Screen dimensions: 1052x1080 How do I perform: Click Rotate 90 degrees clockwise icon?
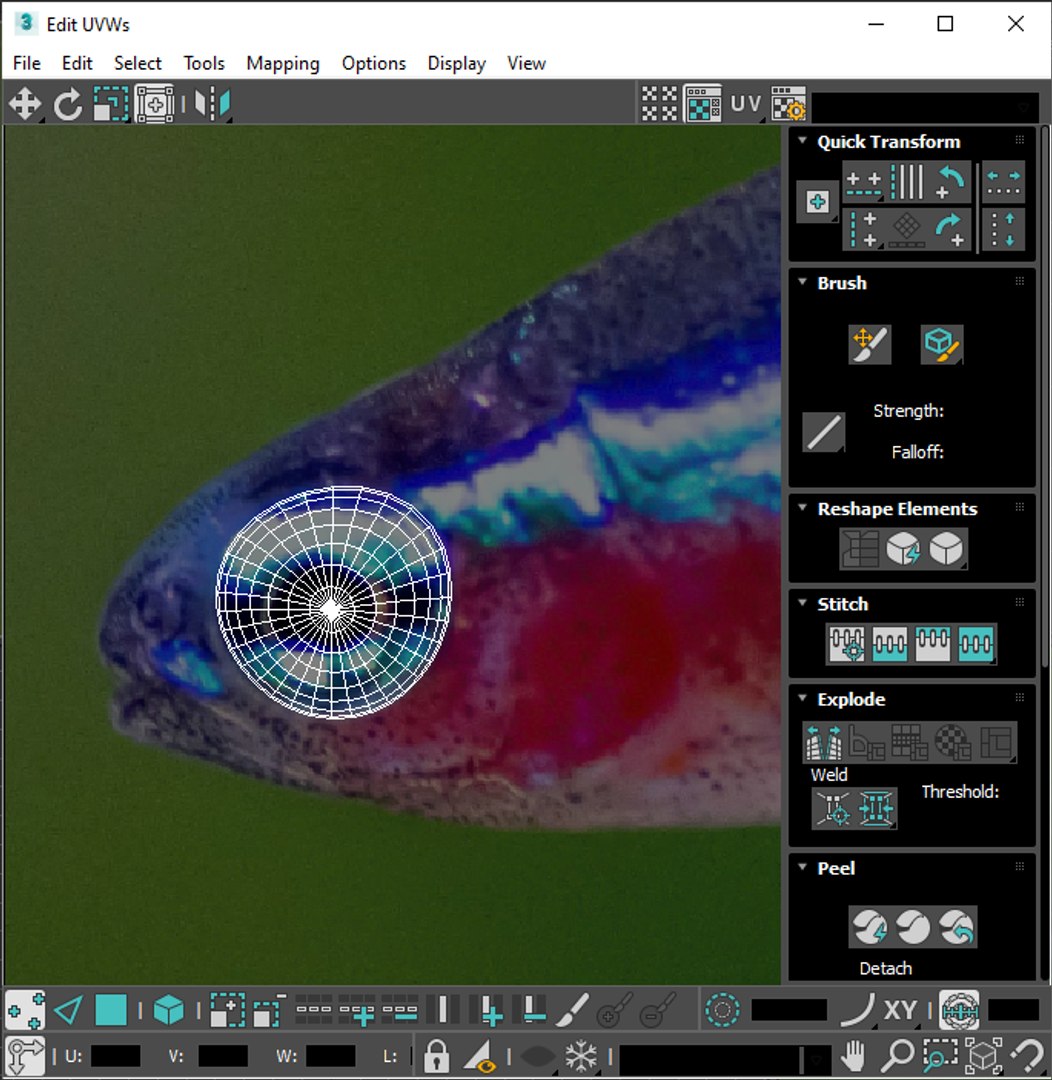949,229
